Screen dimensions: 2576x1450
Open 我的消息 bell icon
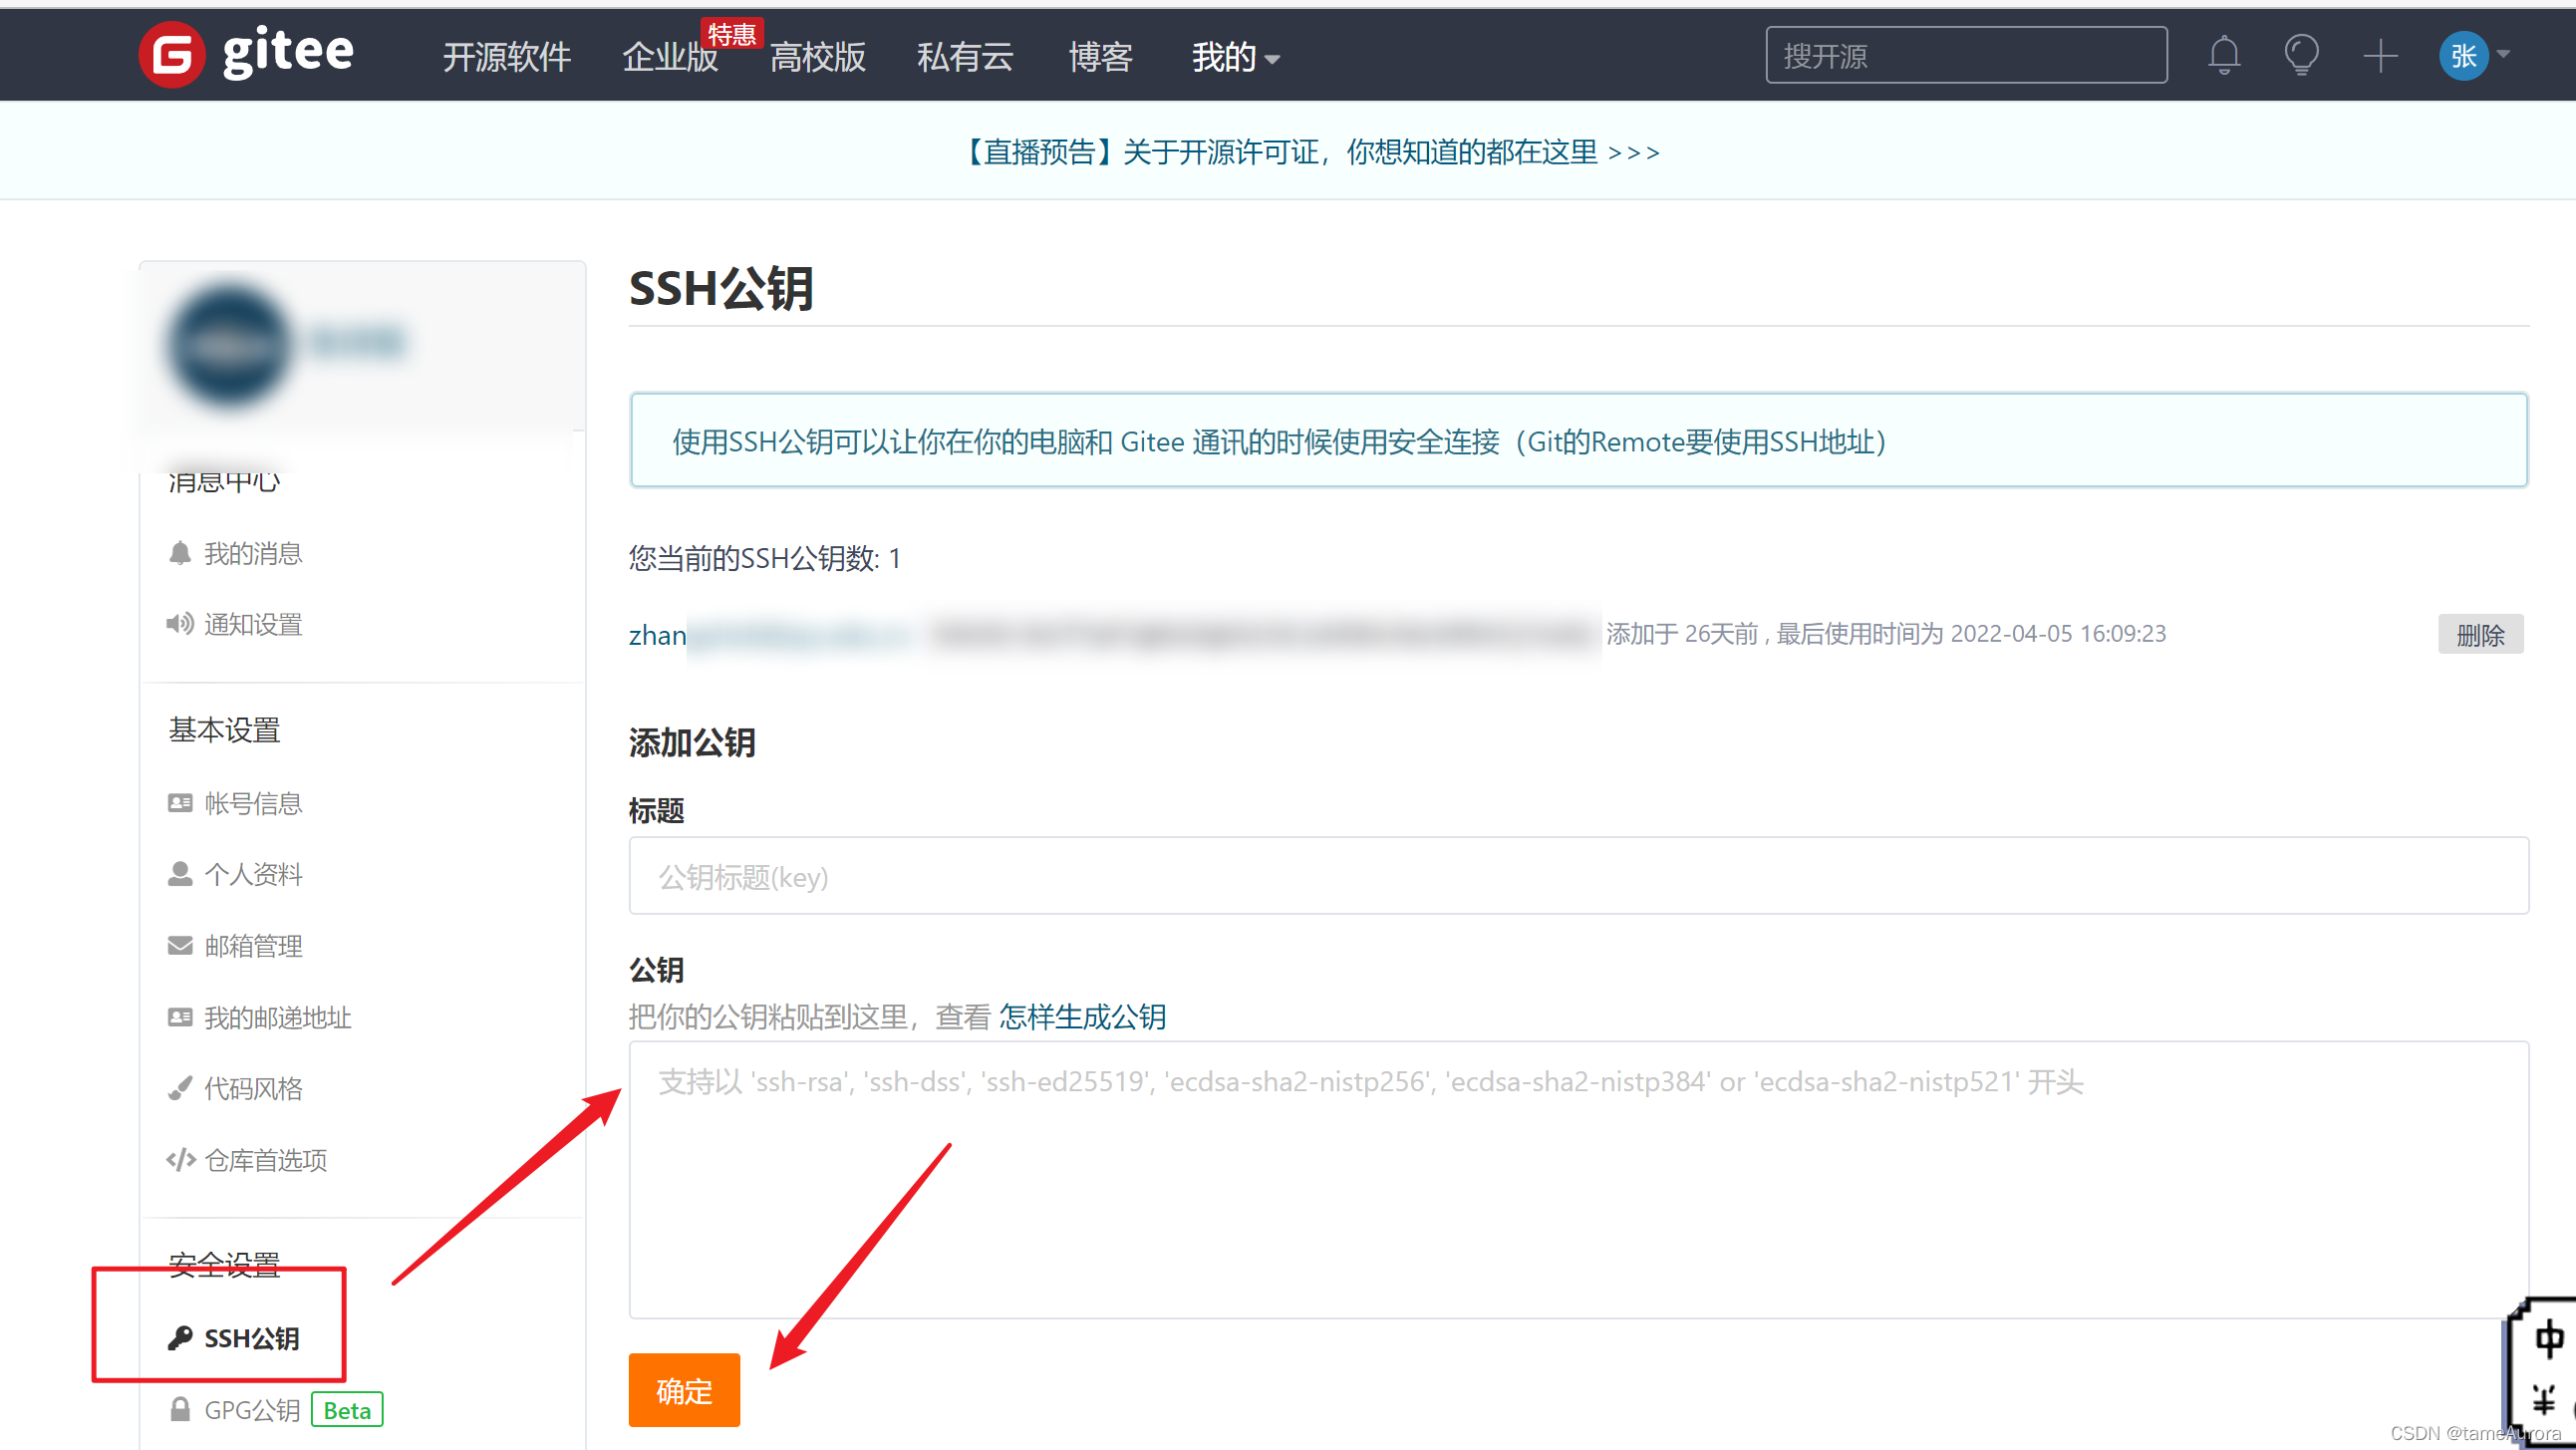180,552
